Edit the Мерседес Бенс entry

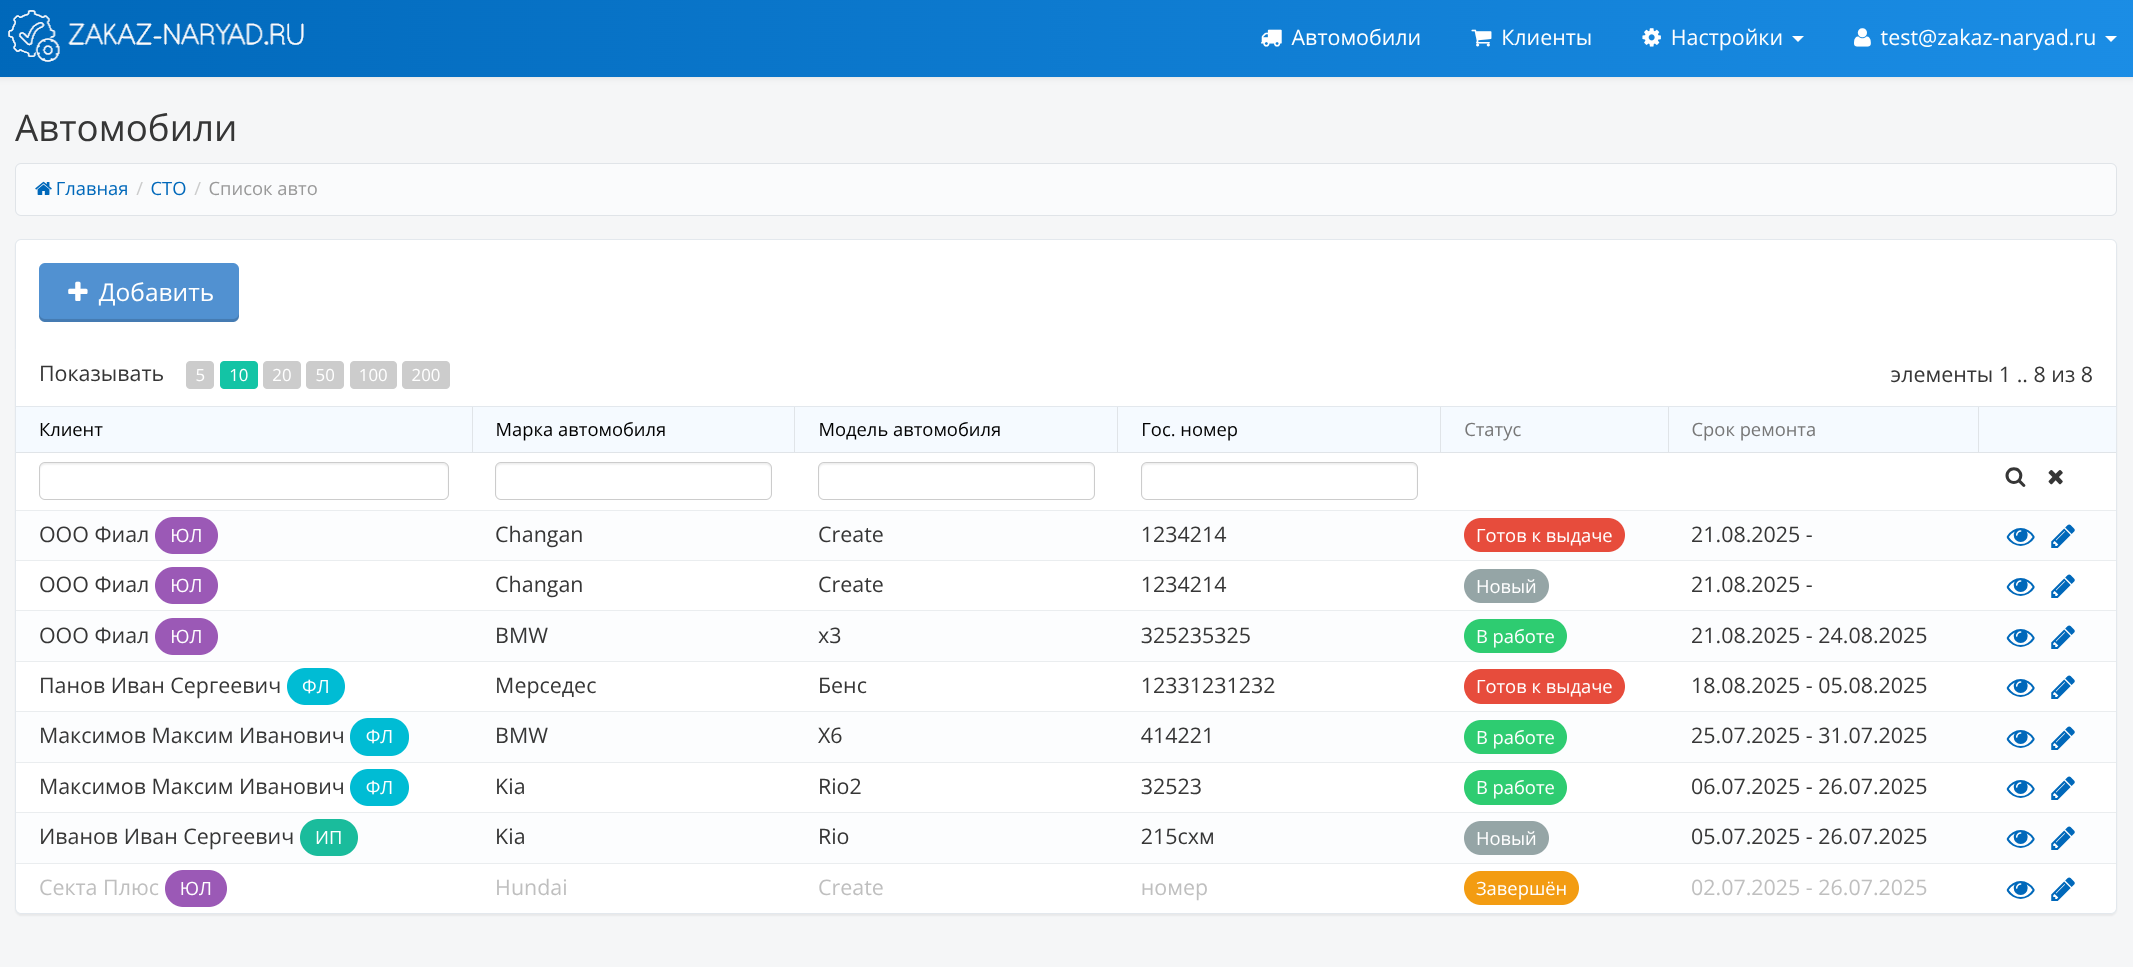pyautogui.click(x=2062, y=687)
